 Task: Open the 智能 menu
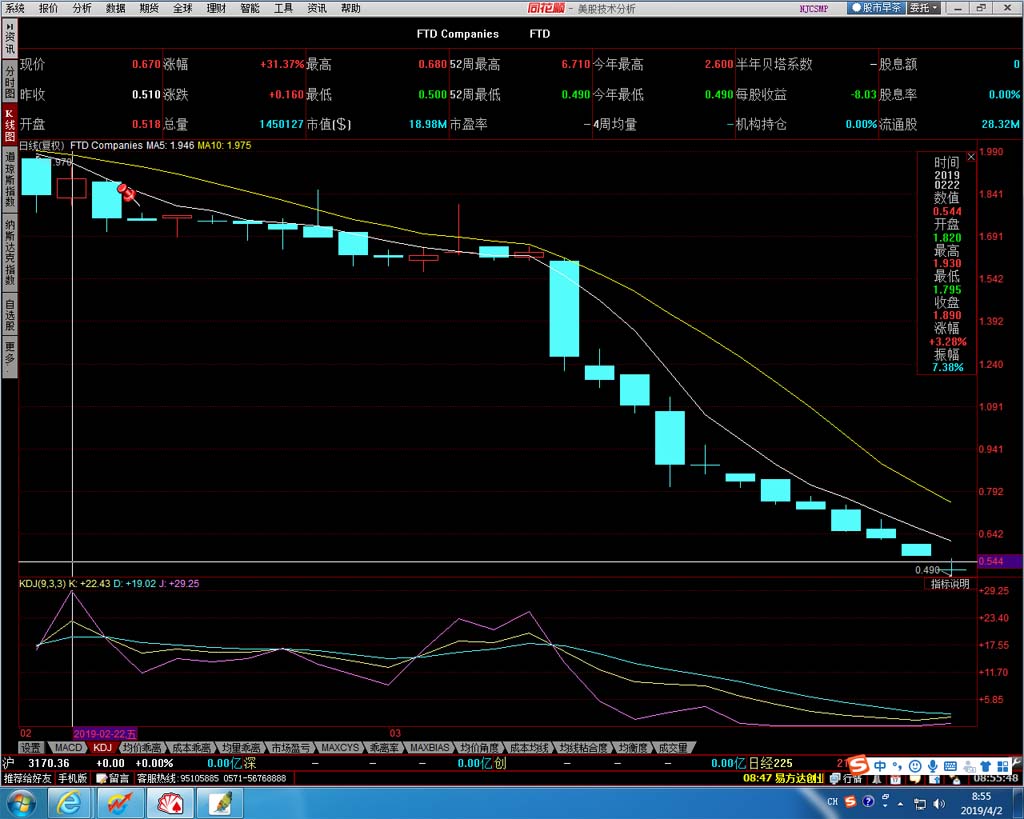click(250, 8)
